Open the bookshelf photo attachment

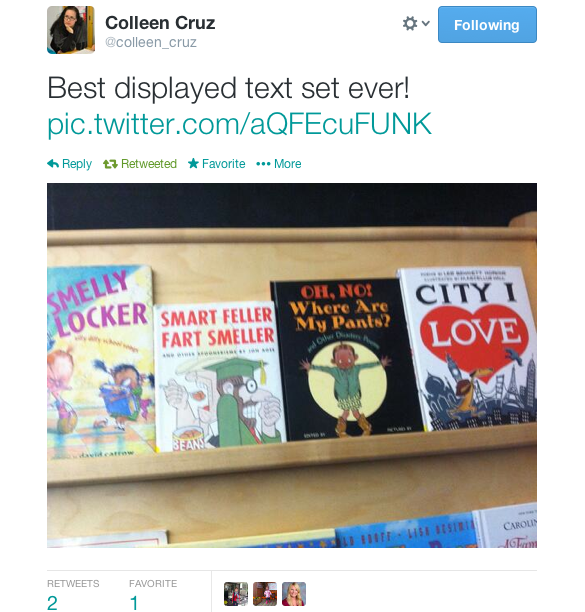click(x=292, y=365)
